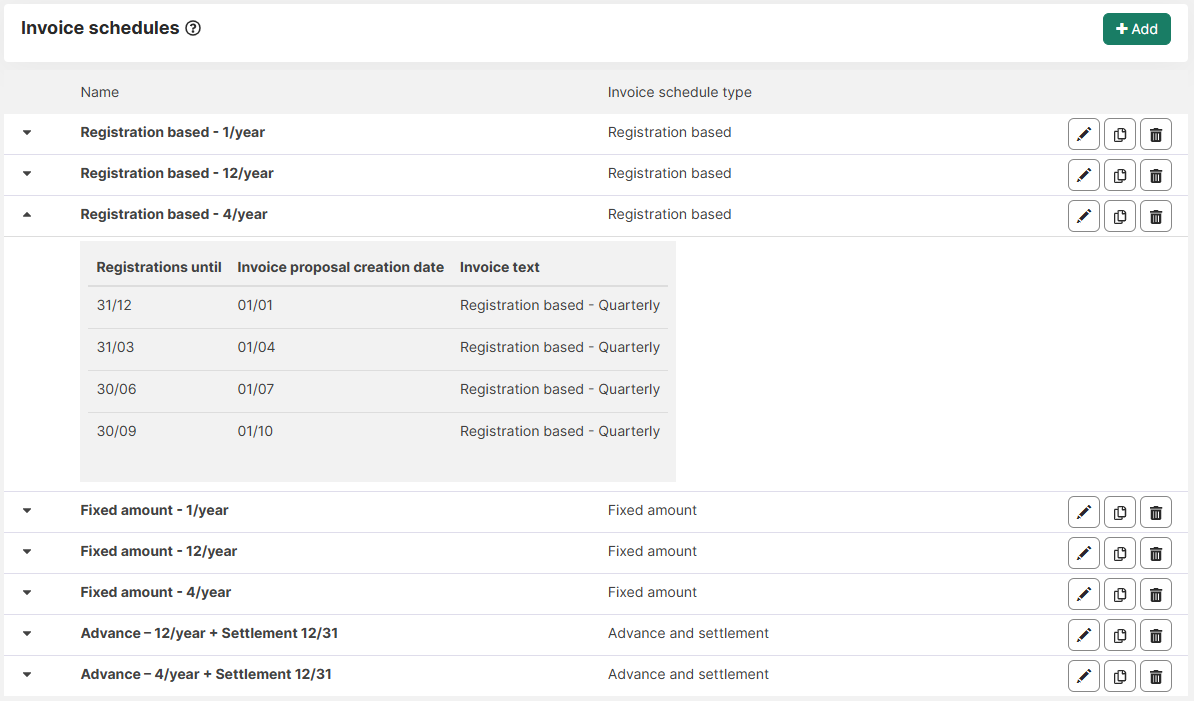Collapse the Registration based - 4/year row

click(27, 215)
